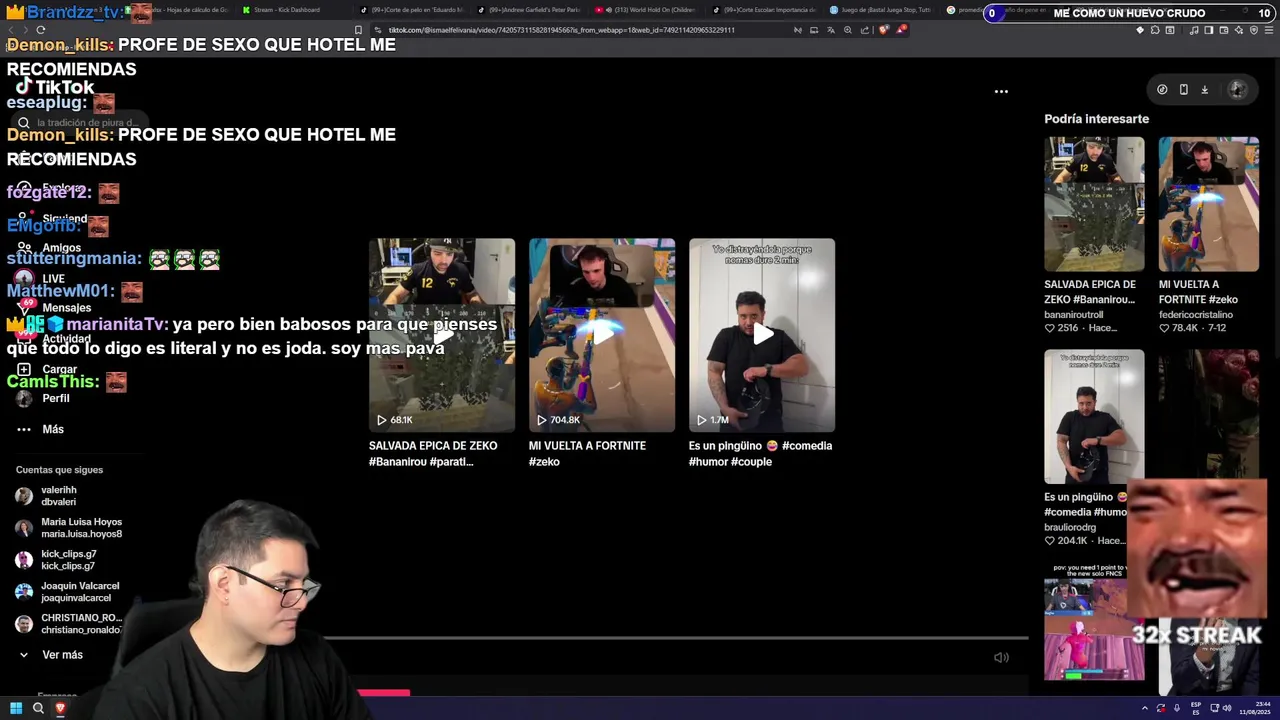Seek on the video progress bar
This screenshot has height=720, width=1280.
675,638
